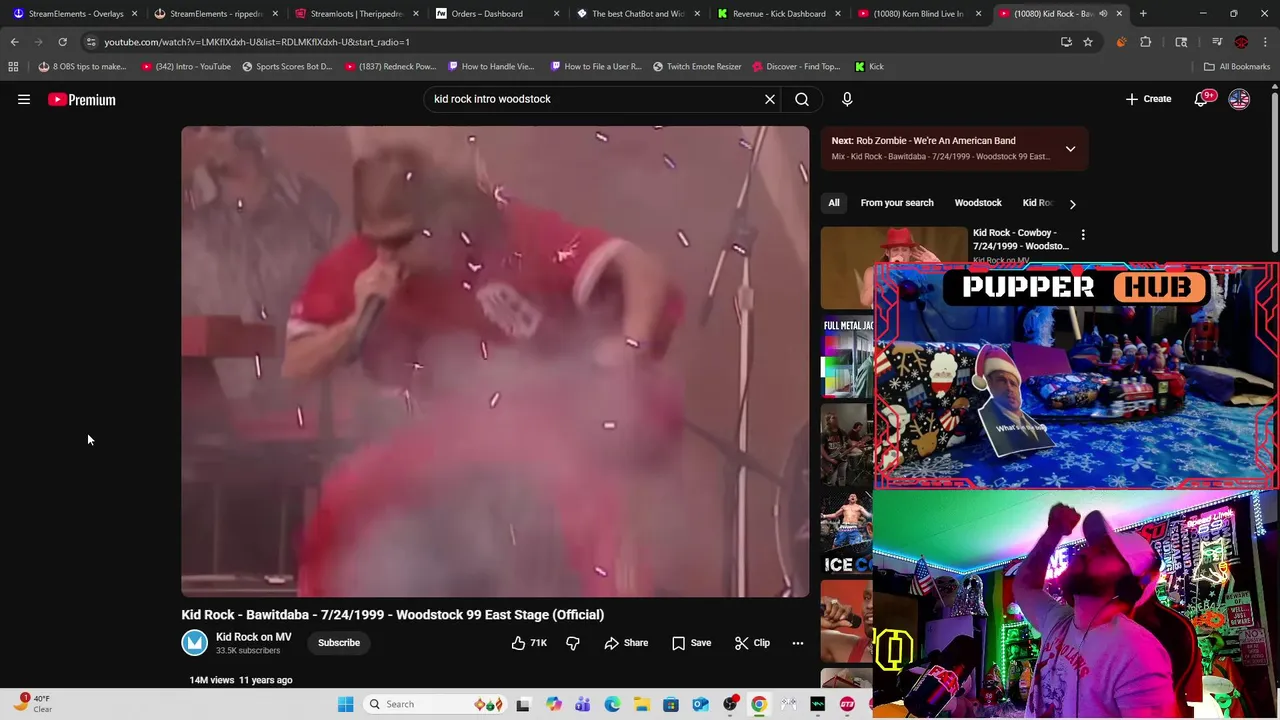Expand the Next up mix playlist chevron
This screenshot has height=720, width=1280.
coord(1070,149)
